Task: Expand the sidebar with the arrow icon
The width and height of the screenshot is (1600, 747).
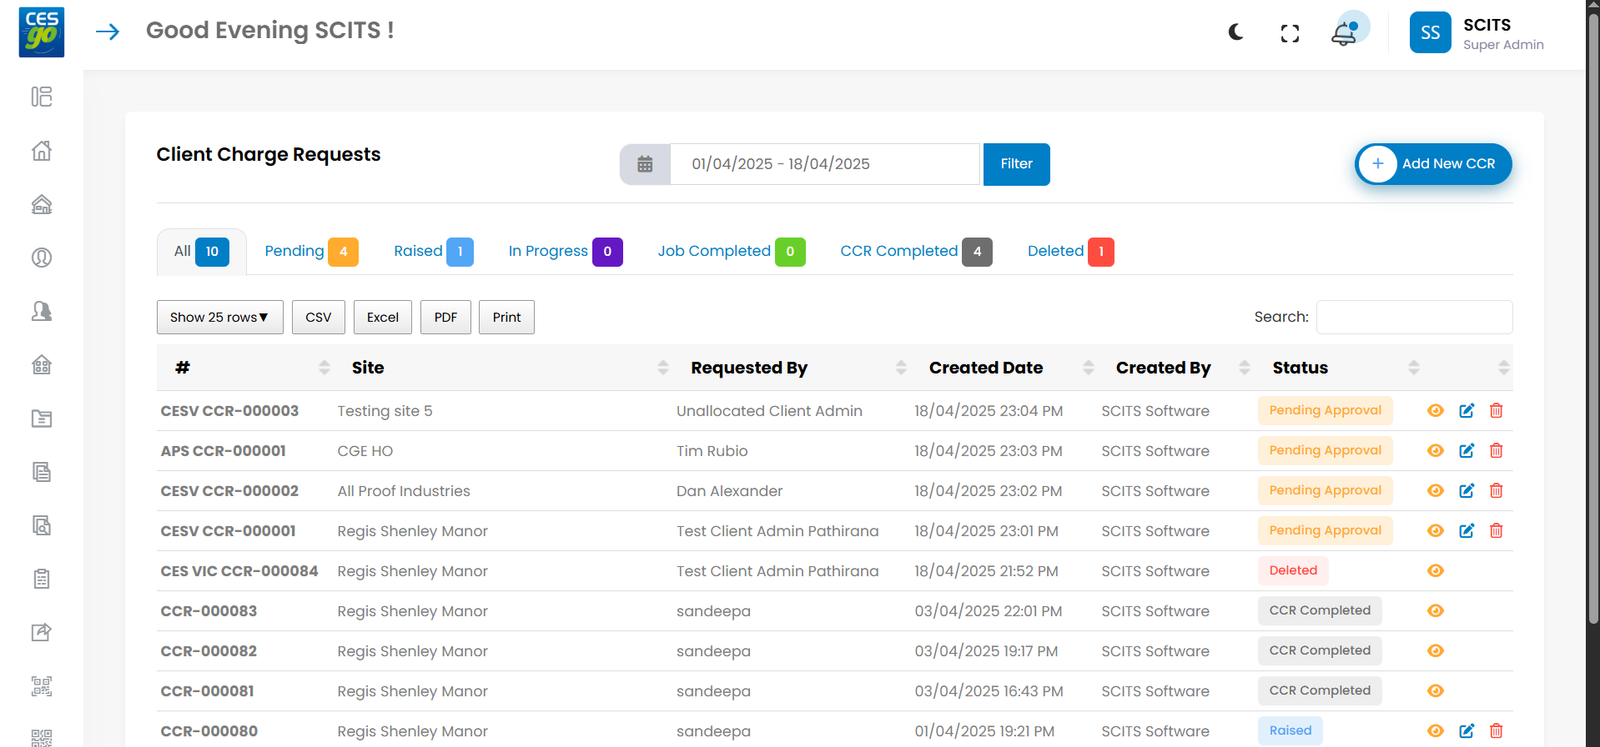Action: point(108,32)
